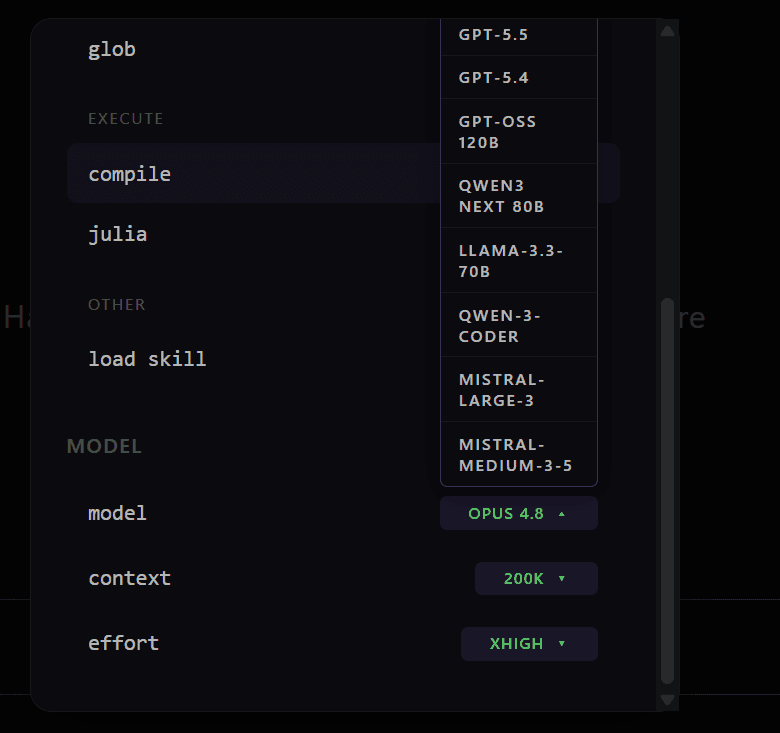
Task: Select GPT-5.5 from the model list
Action: (x=519, y=36)
